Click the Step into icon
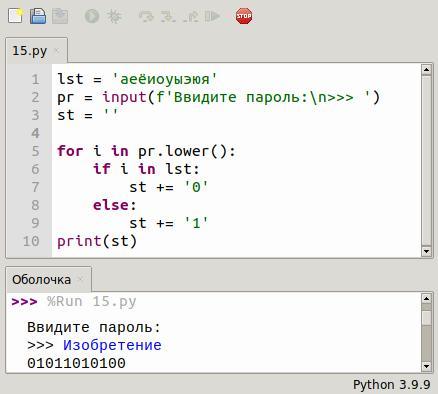 pos(168,16)
